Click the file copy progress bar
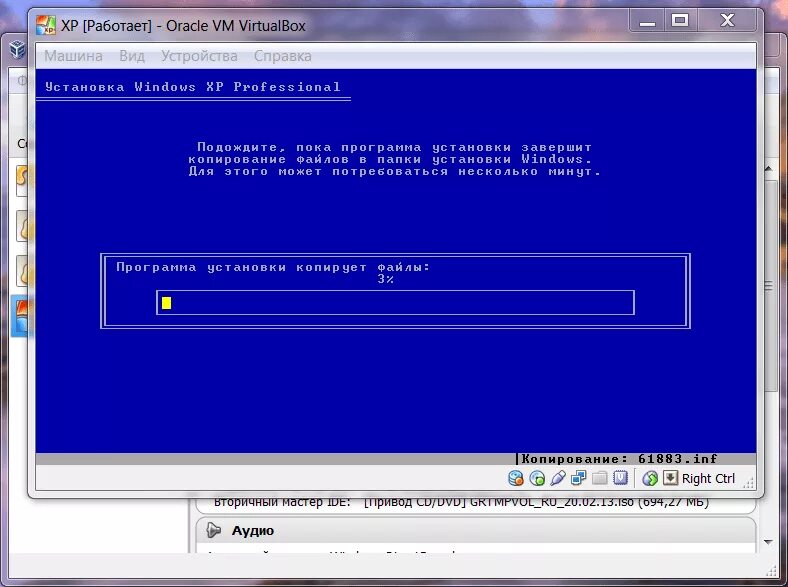 tap(396, 303)
